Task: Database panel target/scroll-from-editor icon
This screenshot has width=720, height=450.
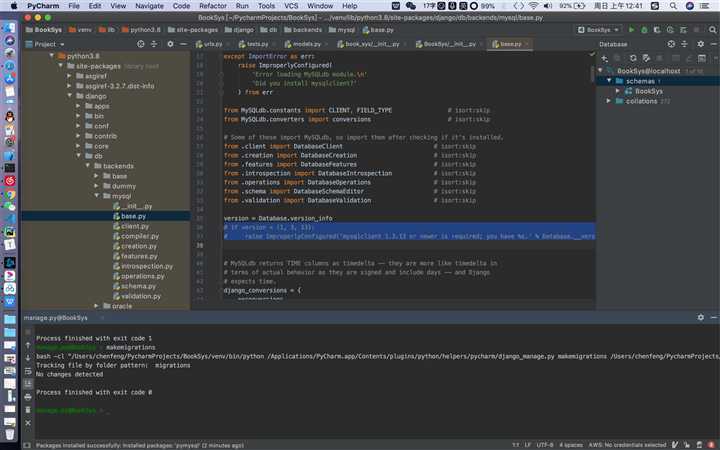Action: (671, 44)
